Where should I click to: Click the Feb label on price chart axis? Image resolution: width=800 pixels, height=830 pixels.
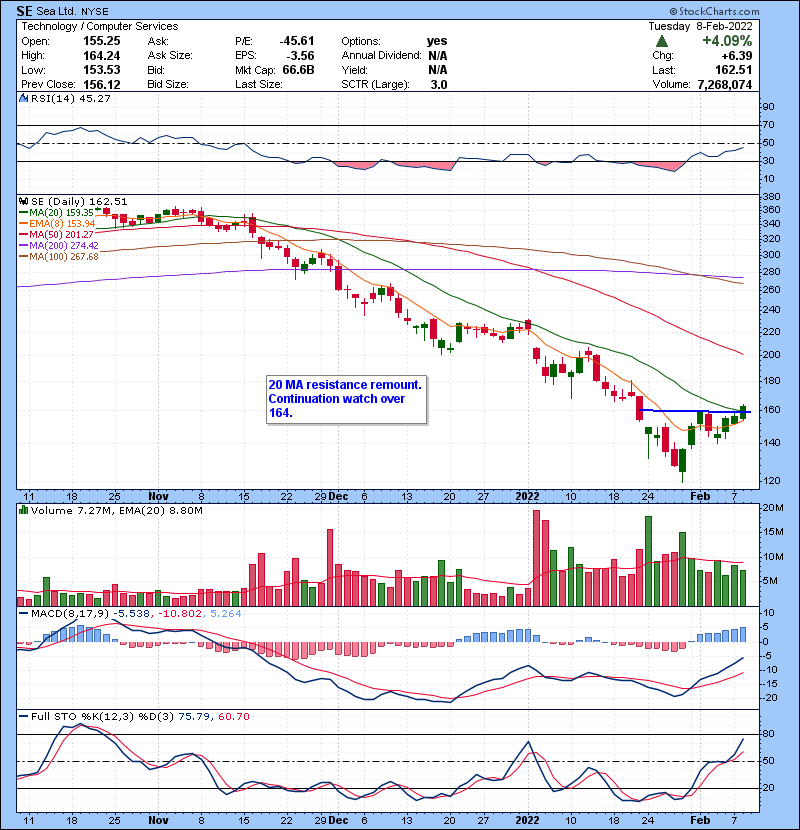pyautogui.click(x=700, y=497)
